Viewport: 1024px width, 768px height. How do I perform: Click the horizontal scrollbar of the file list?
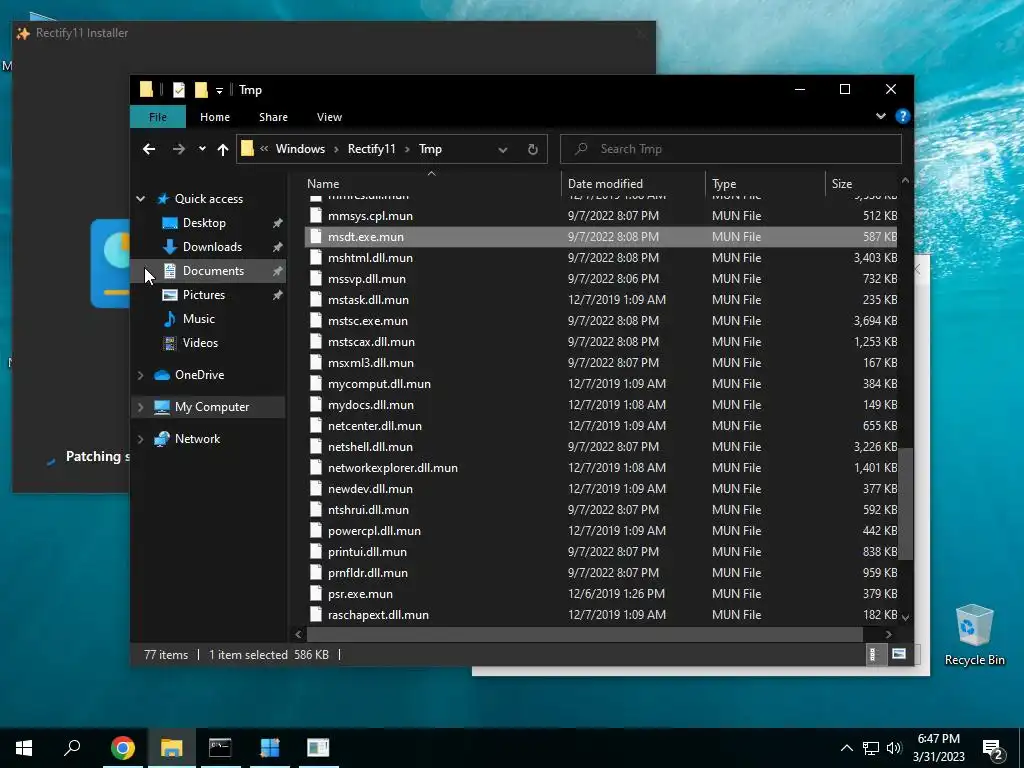tap(584, 634)
